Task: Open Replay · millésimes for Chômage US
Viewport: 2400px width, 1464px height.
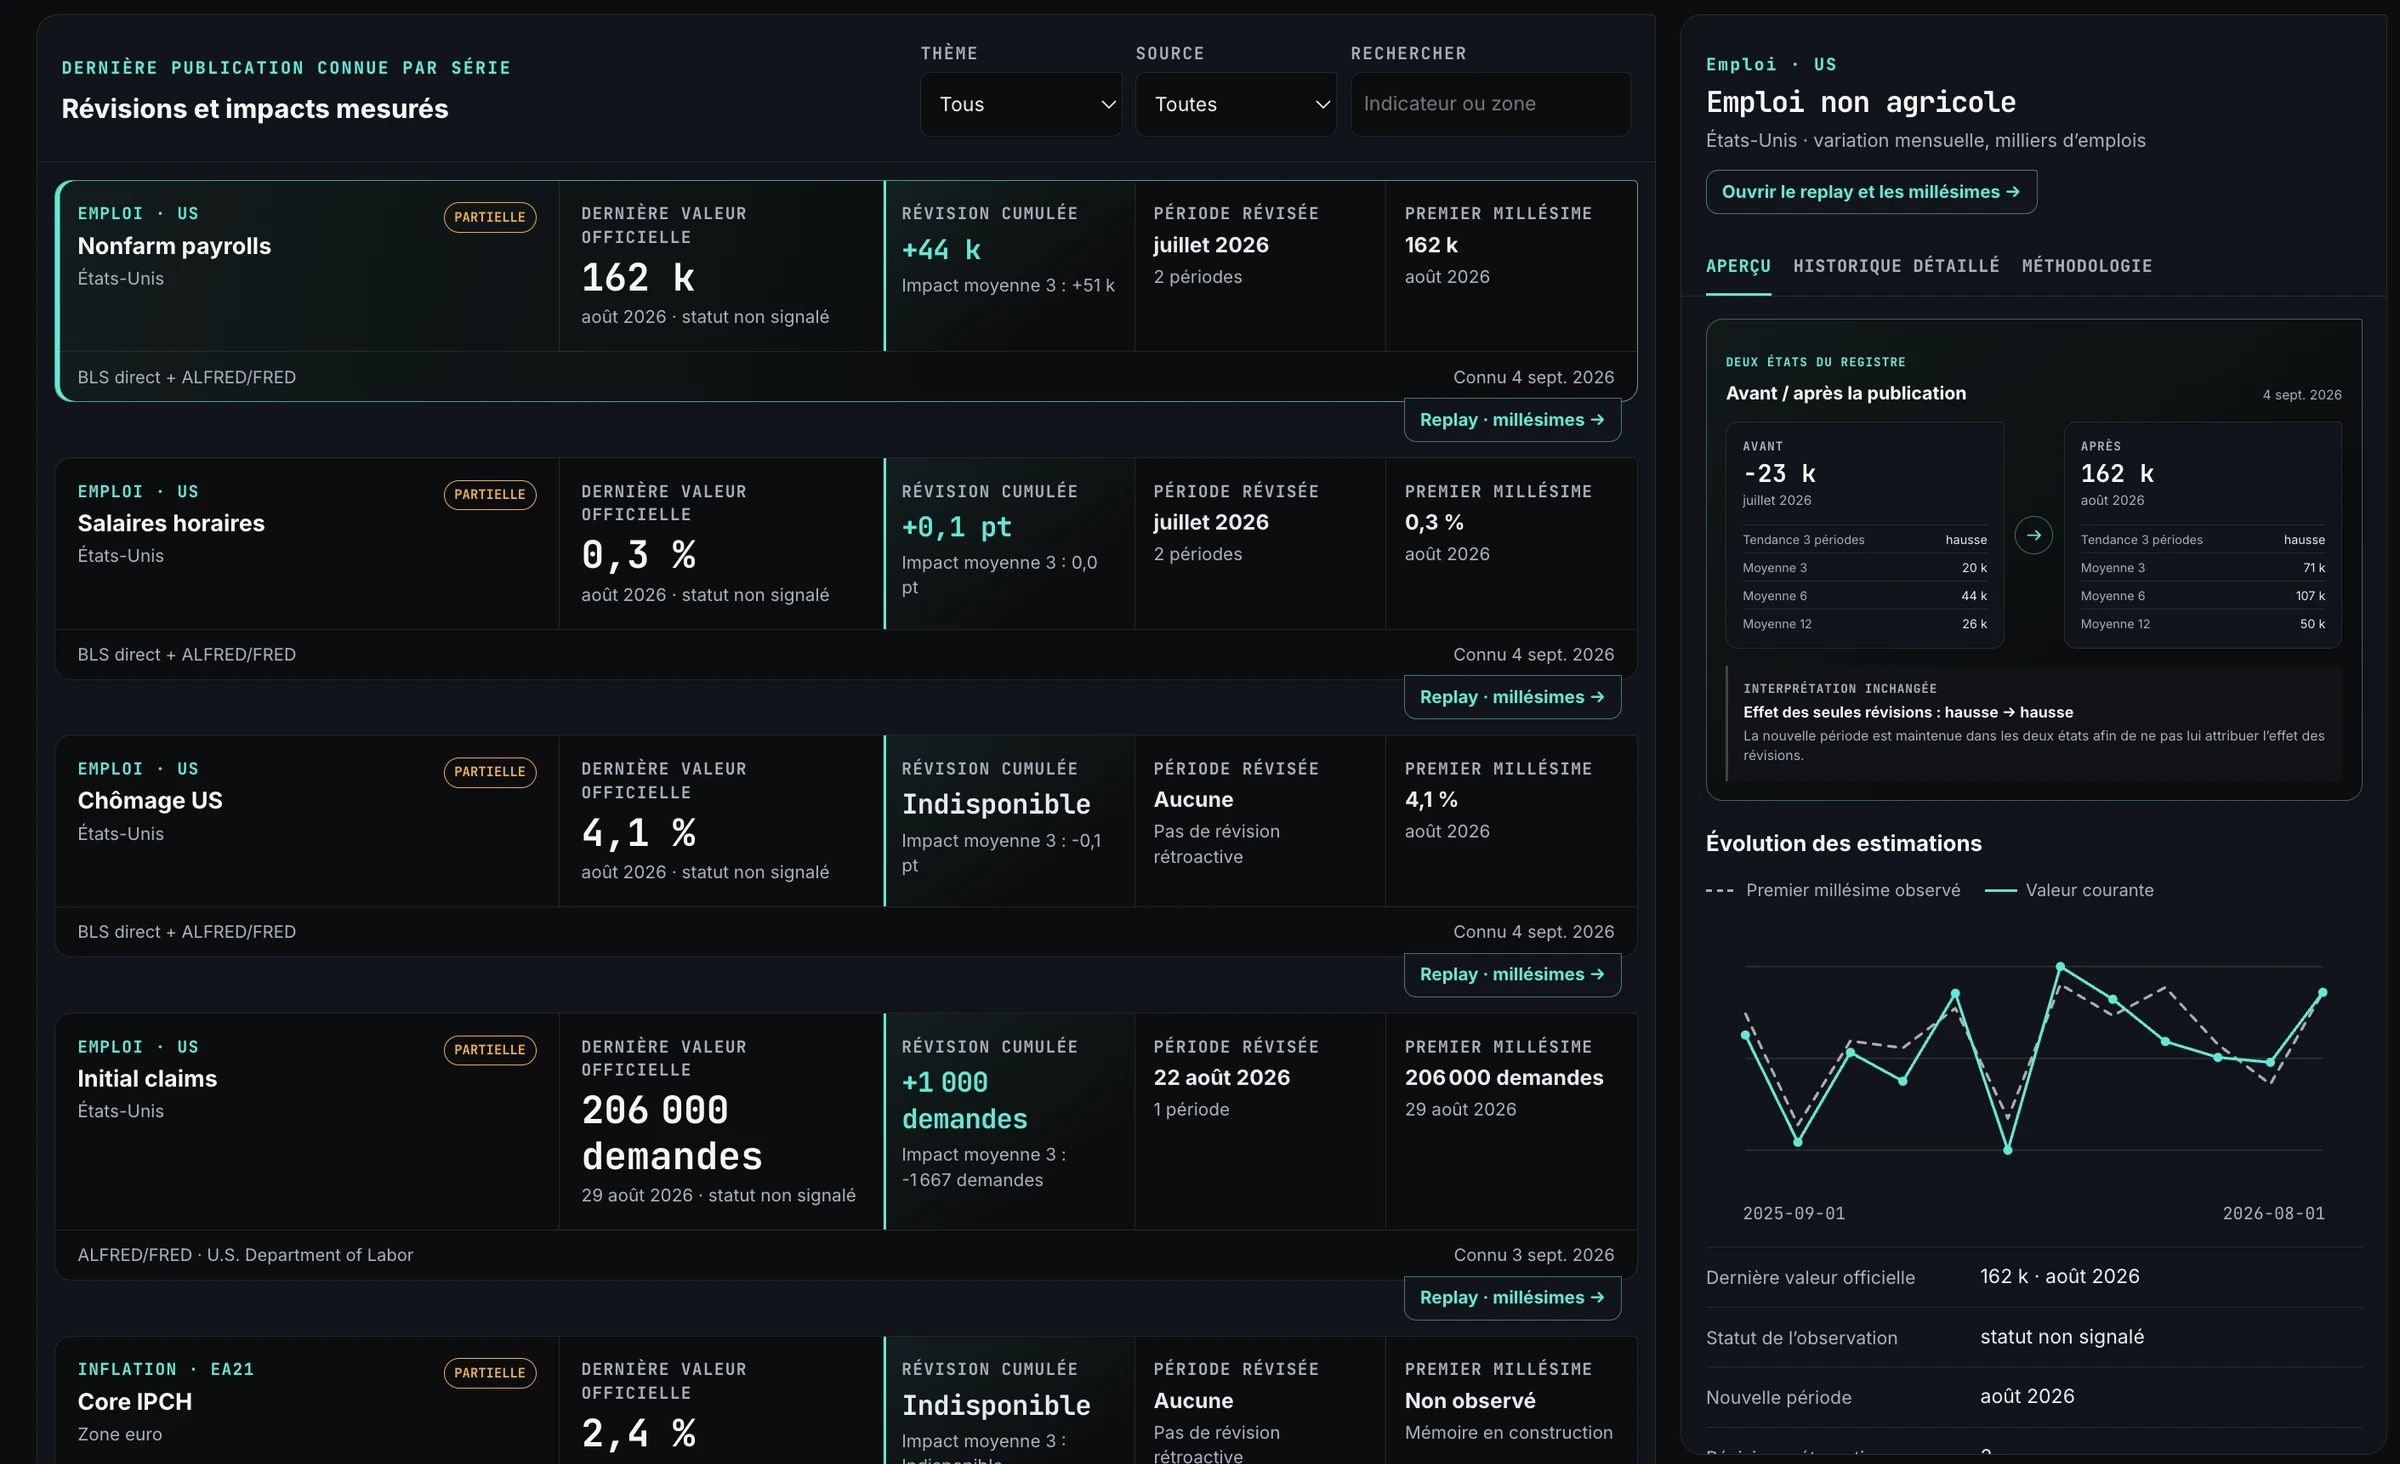Action: click(x=1512, y=974)
